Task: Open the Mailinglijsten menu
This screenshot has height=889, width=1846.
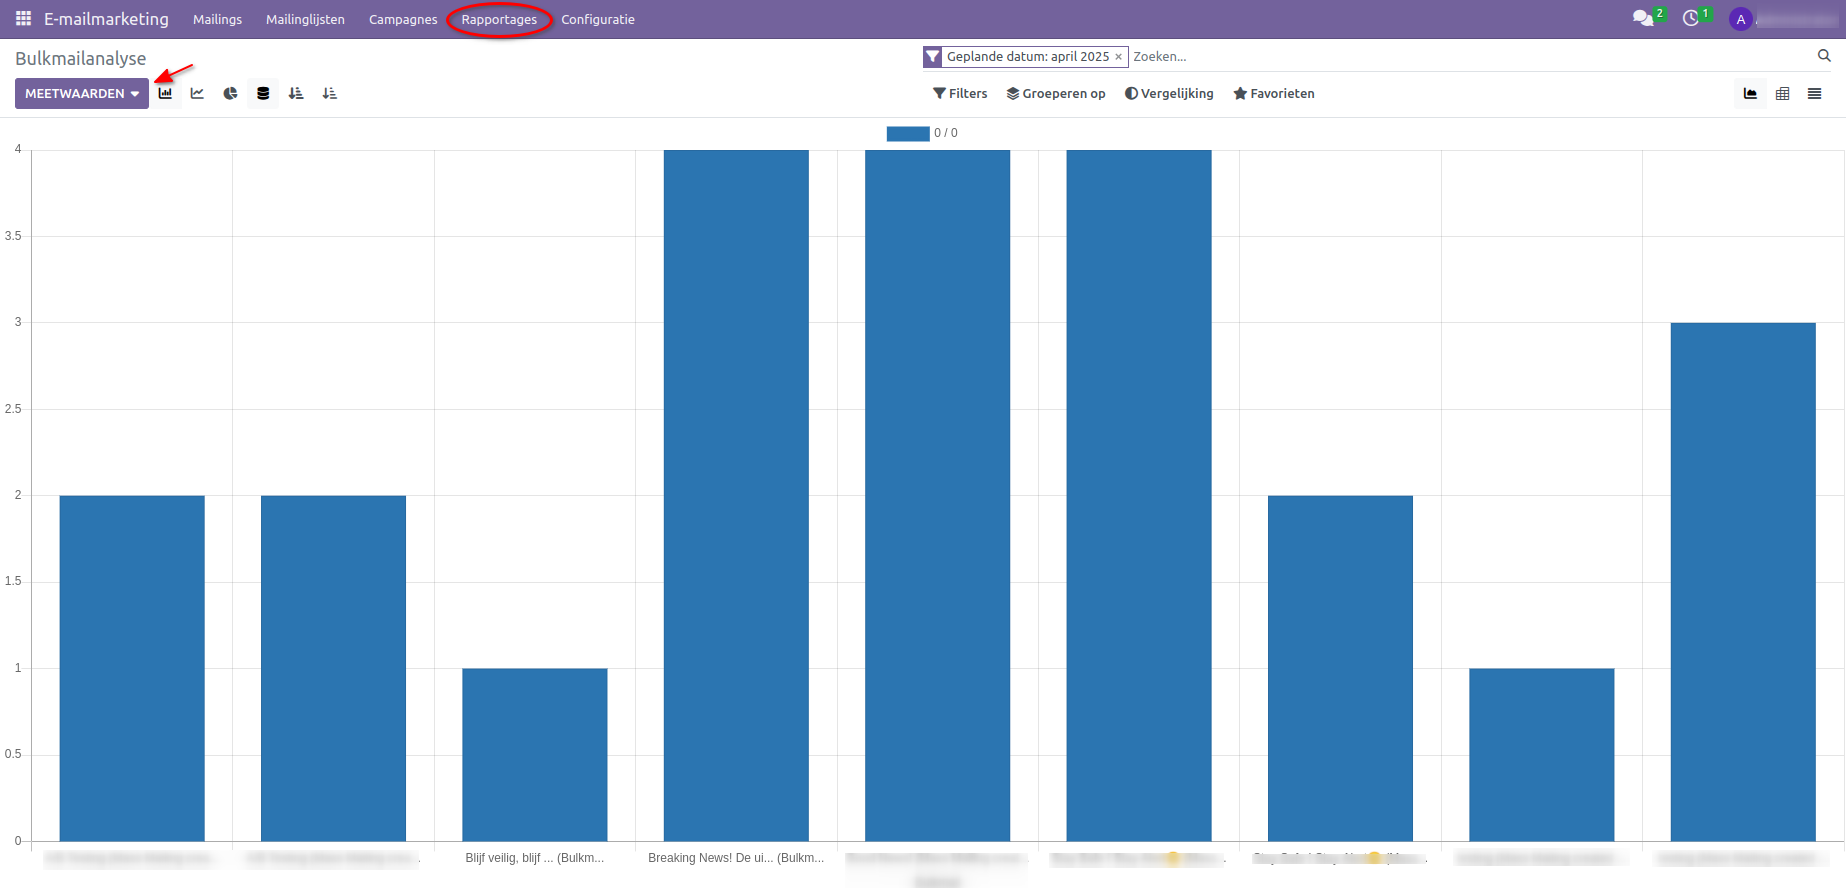Action: [x=305, y=19]
